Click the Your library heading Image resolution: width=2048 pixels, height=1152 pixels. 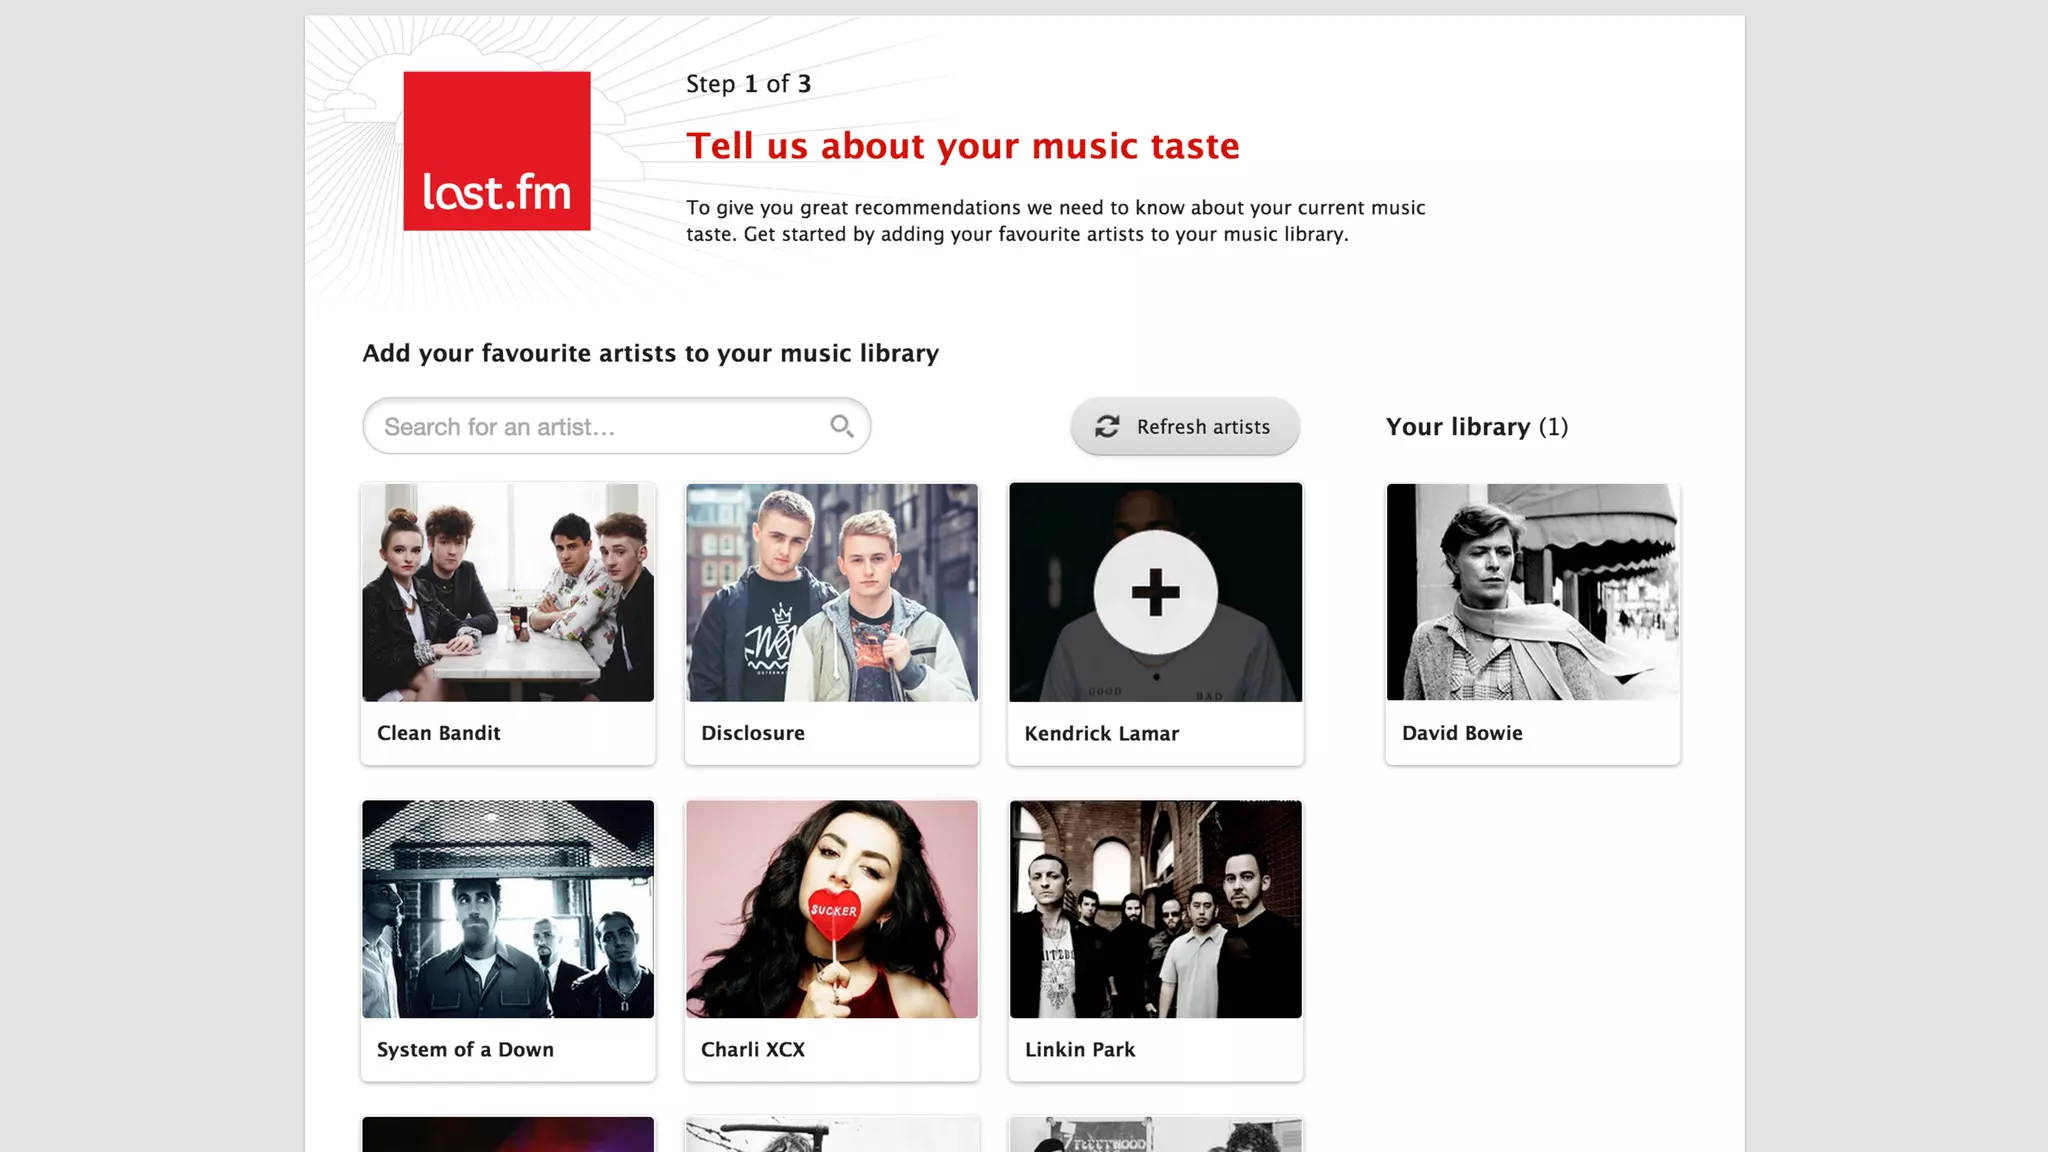pos(1476,427)
